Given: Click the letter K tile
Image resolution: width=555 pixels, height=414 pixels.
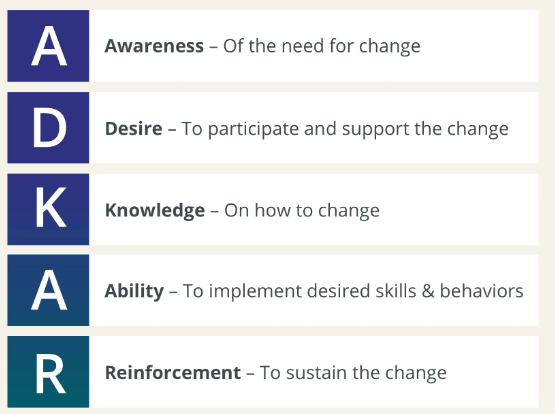Looking at the screenshot, I should [x=48, y=209].
